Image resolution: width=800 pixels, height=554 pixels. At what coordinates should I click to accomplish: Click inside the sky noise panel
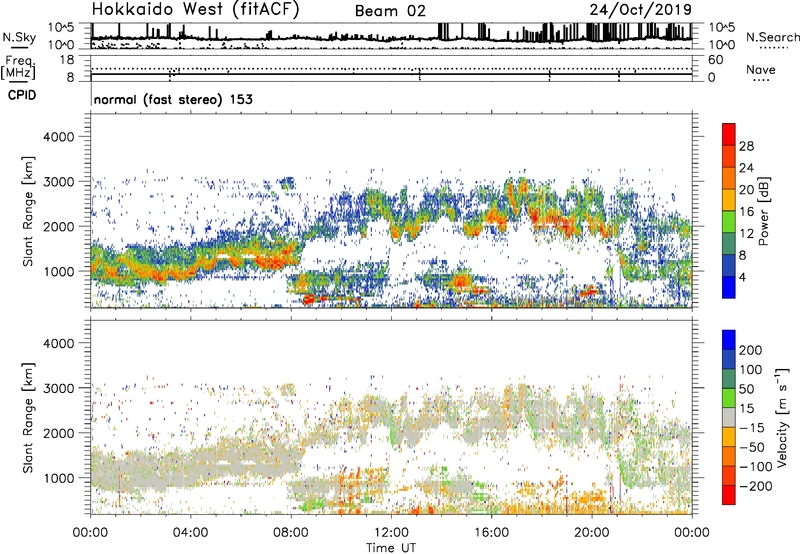(391, 36)
